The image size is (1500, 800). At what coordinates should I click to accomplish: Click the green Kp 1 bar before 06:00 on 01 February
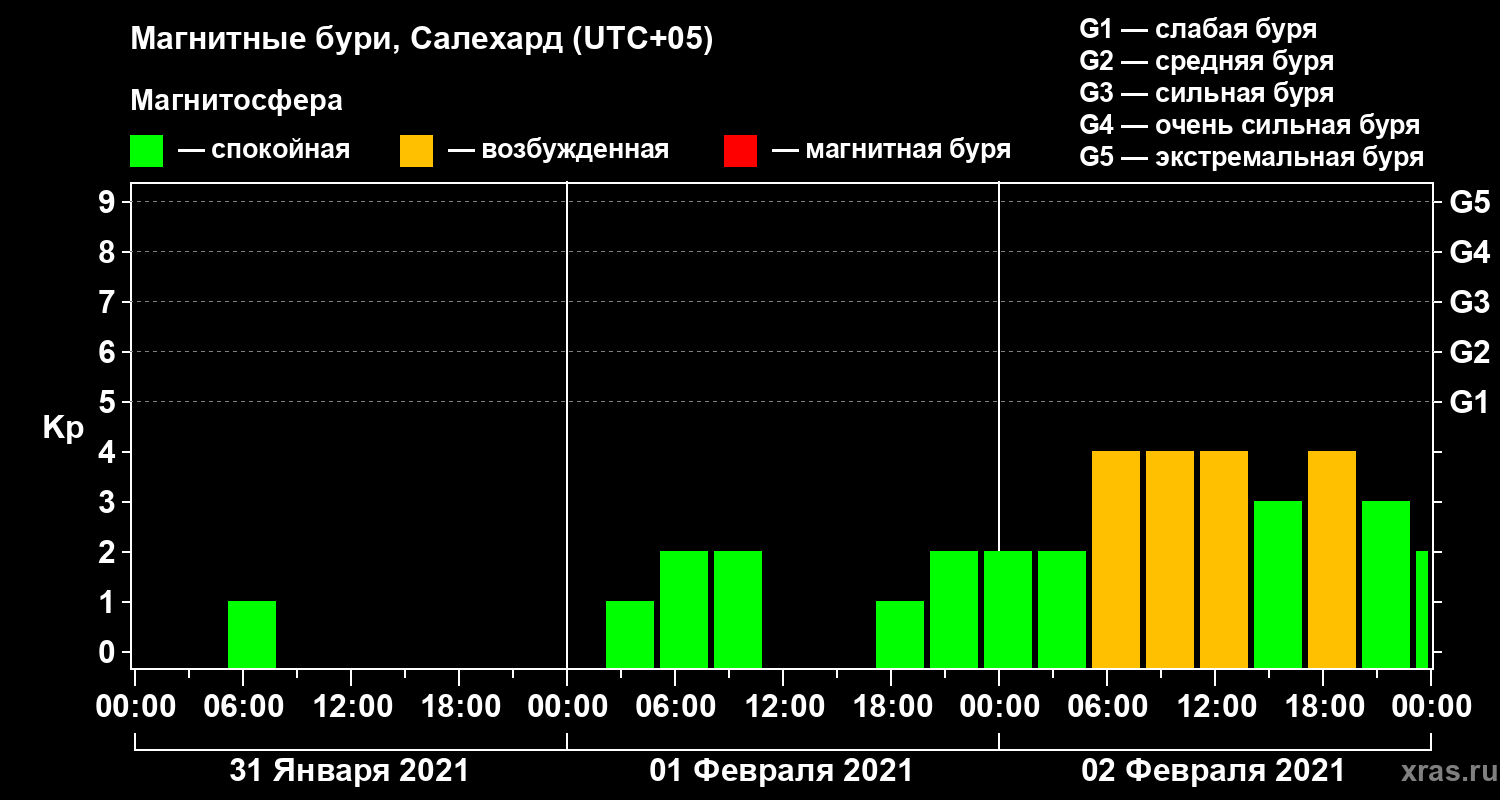(x=630, y=634)
